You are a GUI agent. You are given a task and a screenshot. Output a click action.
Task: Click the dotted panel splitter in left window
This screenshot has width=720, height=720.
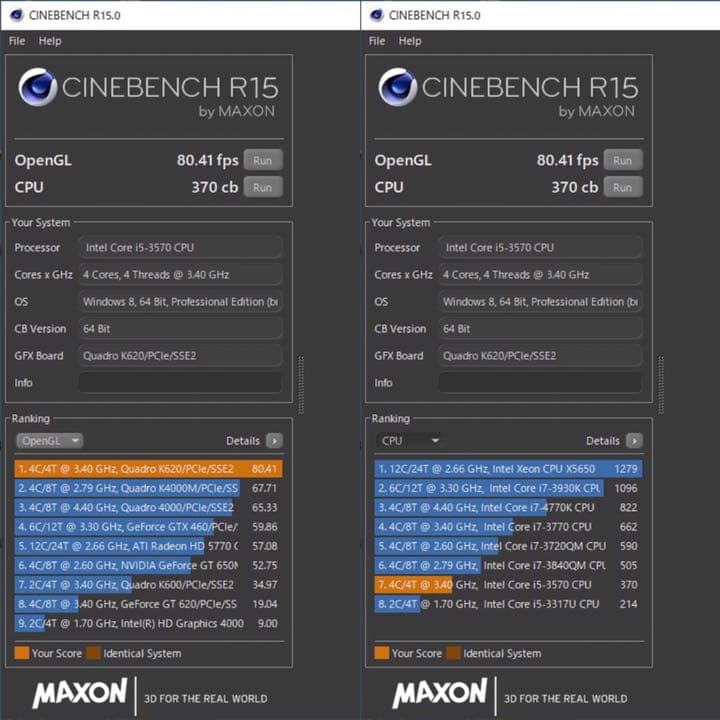(301, 384)
